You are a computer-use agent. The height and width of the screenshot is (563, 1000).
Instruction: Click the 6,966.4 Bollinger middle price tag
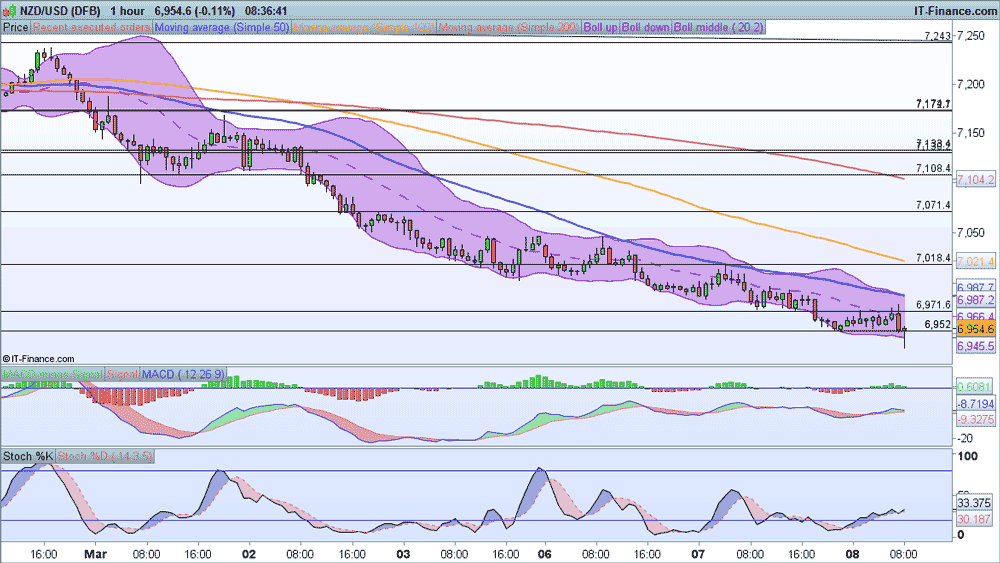coord(976,316)
